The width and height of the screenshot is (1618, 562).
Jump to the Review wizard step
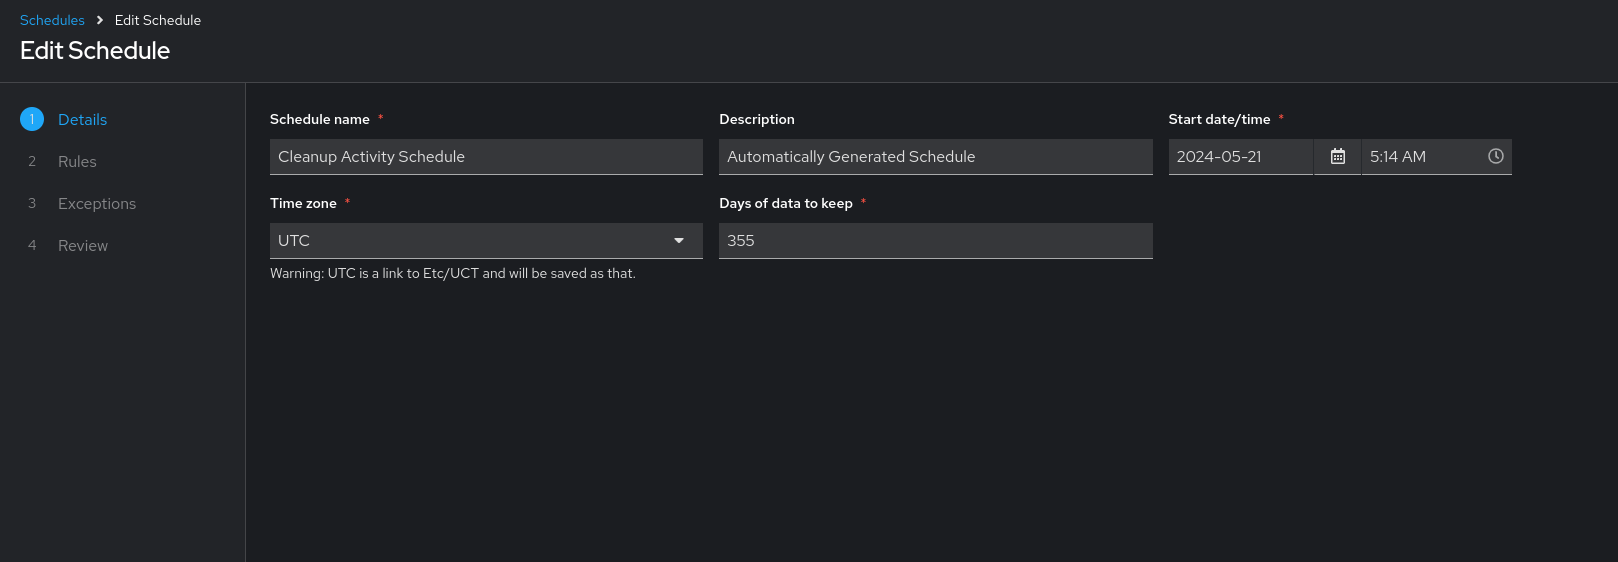point(82,246)
